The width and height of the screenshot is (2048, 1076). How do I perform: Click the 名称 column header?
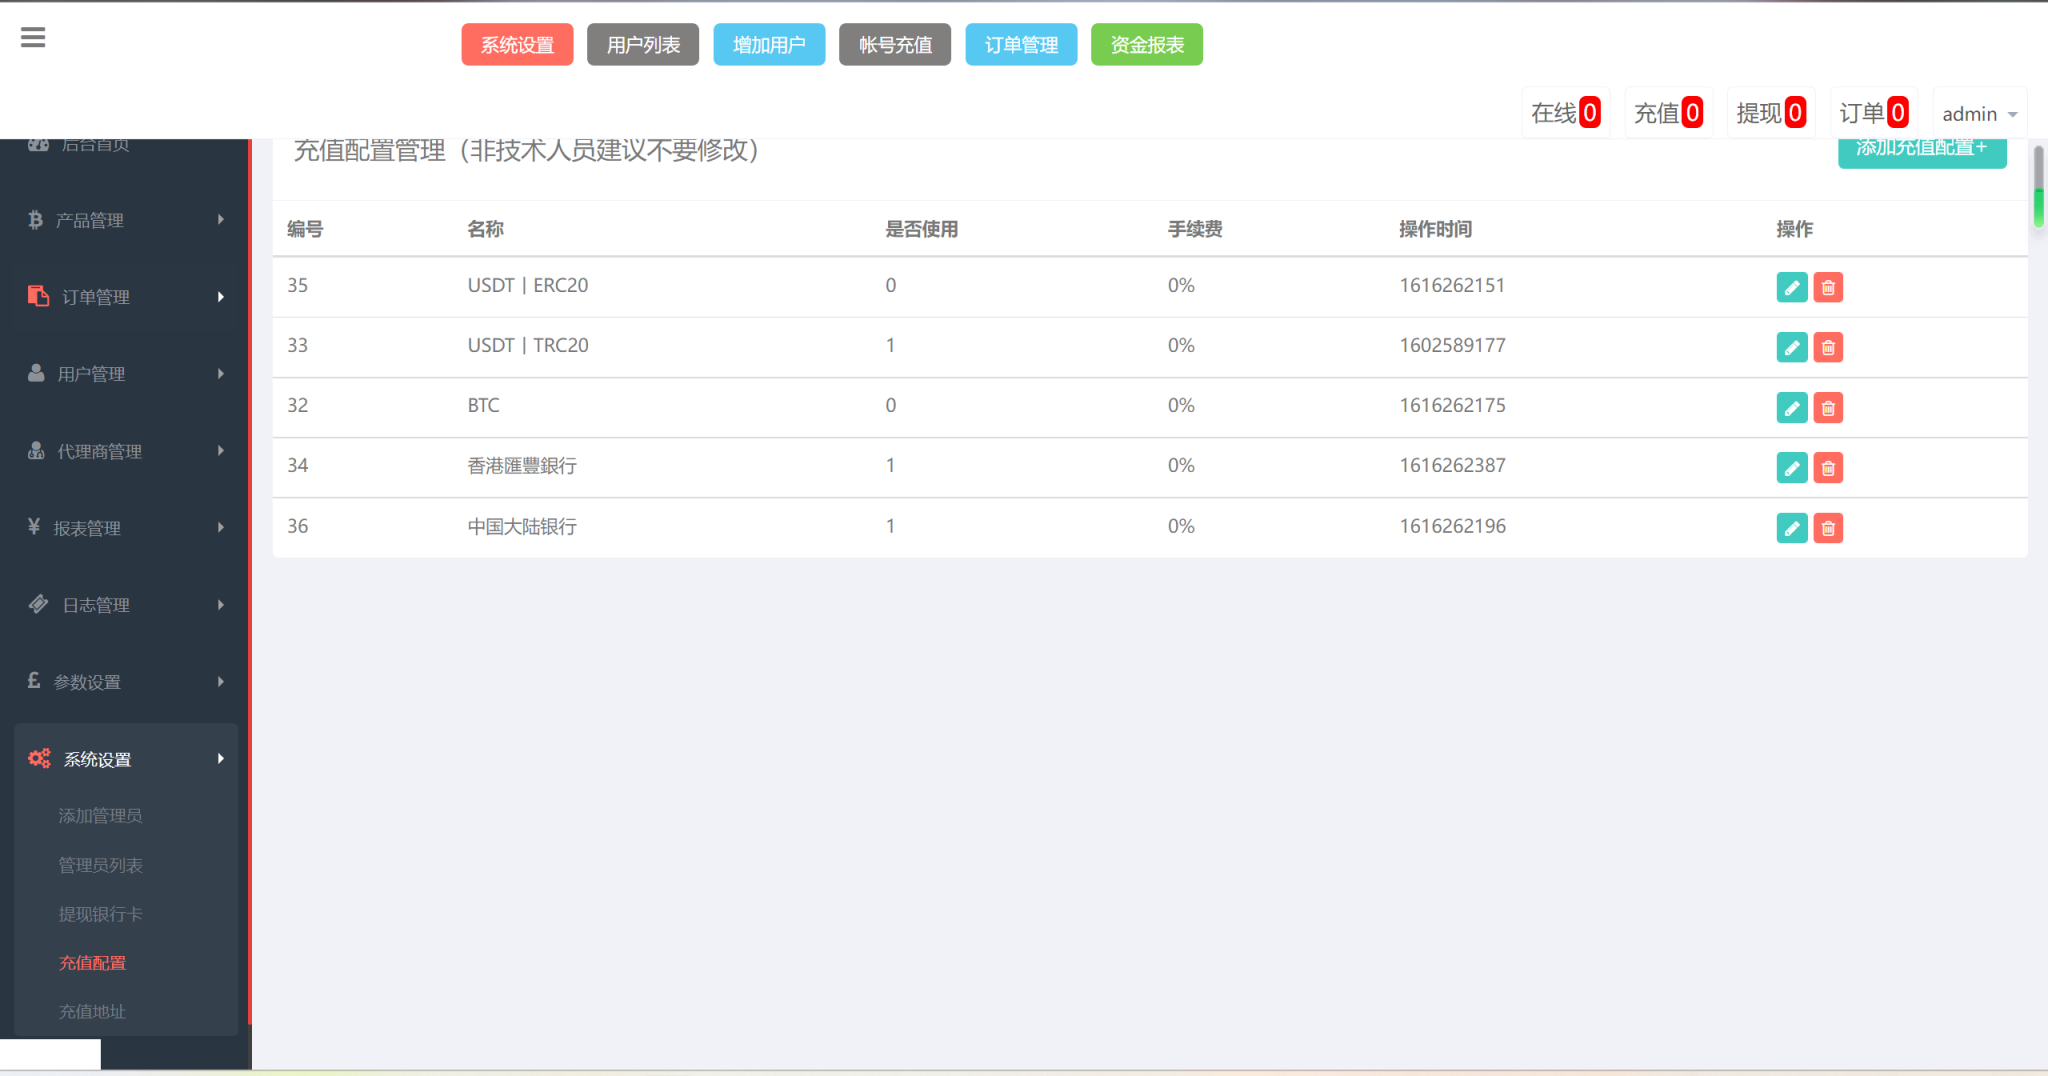(x=485, y=229)
